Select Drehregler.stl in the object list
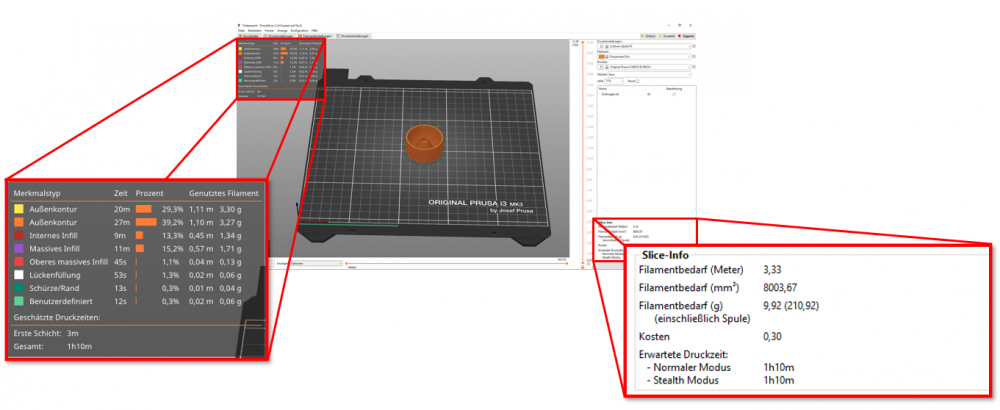The width and height of the screenshot is (1000, 410). click(x=610, y=94)
